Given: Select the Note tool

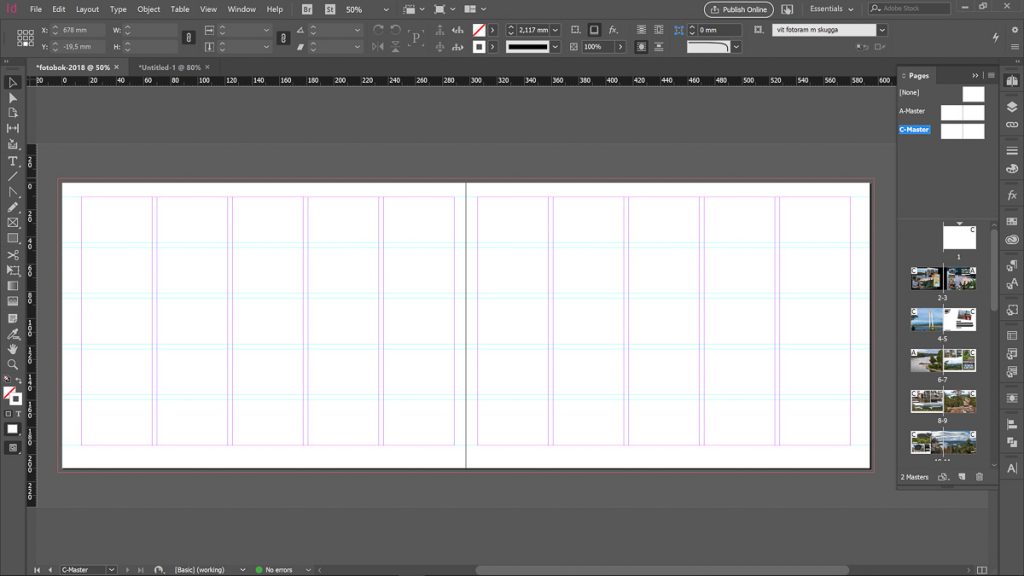Looking at the screenshot, I should [12, 318].
